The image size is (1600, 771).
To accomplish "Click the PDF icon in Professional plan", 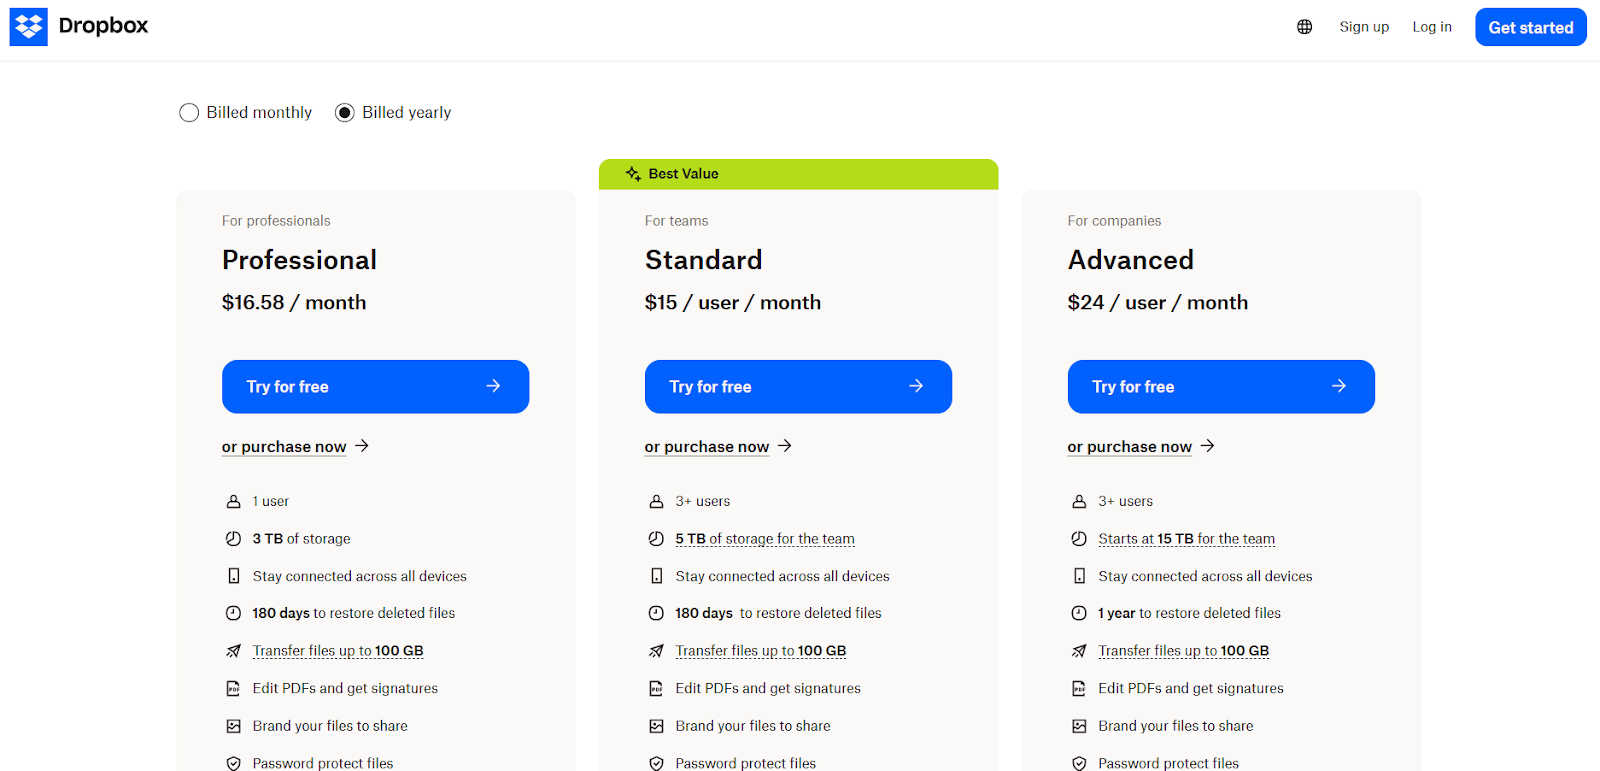I will [233, 688].
